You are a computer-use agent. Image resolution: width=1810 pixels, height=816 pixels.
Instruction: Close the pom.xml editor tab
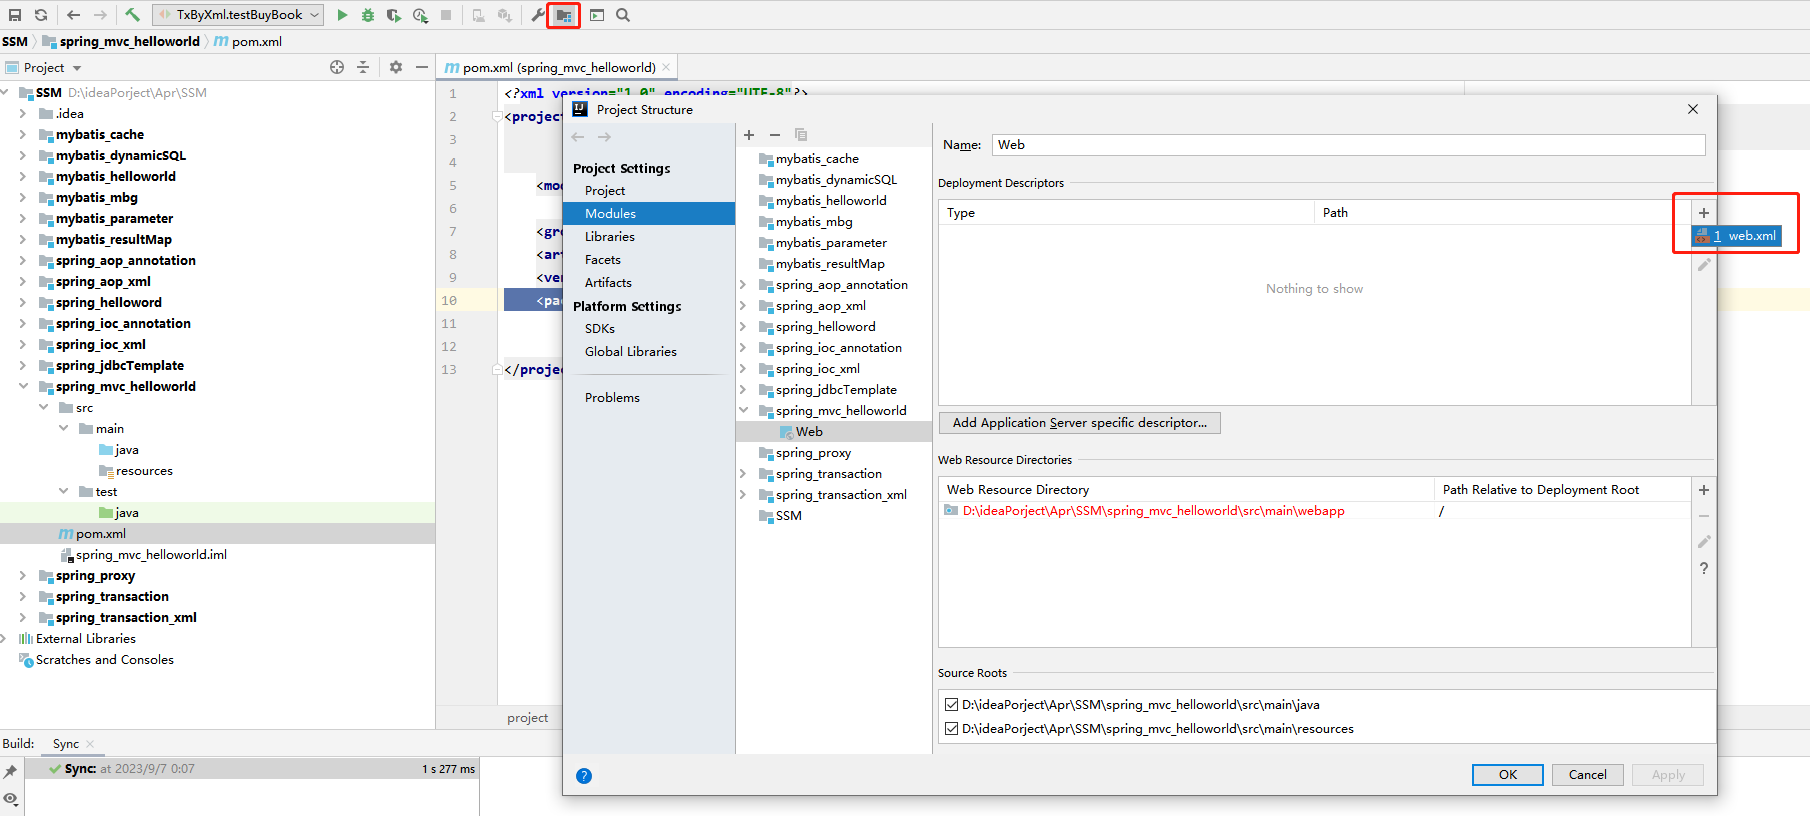point(666,68)
